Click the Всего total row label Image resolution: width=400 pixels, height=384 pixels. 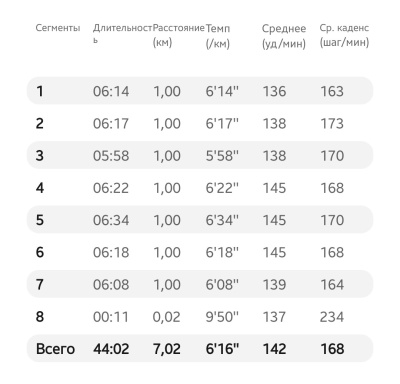pyautogui.click(x=55, y=349)
